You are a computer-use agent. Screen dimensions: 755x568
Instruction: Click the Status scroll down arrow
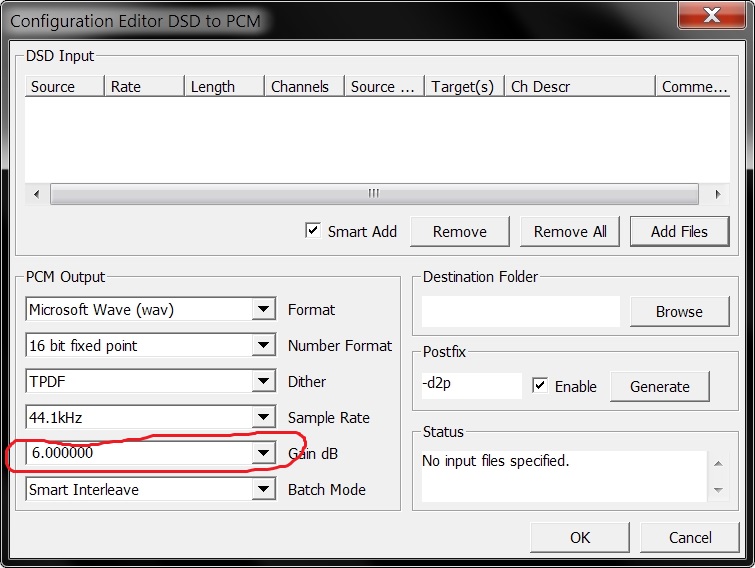tap(718, 490)
